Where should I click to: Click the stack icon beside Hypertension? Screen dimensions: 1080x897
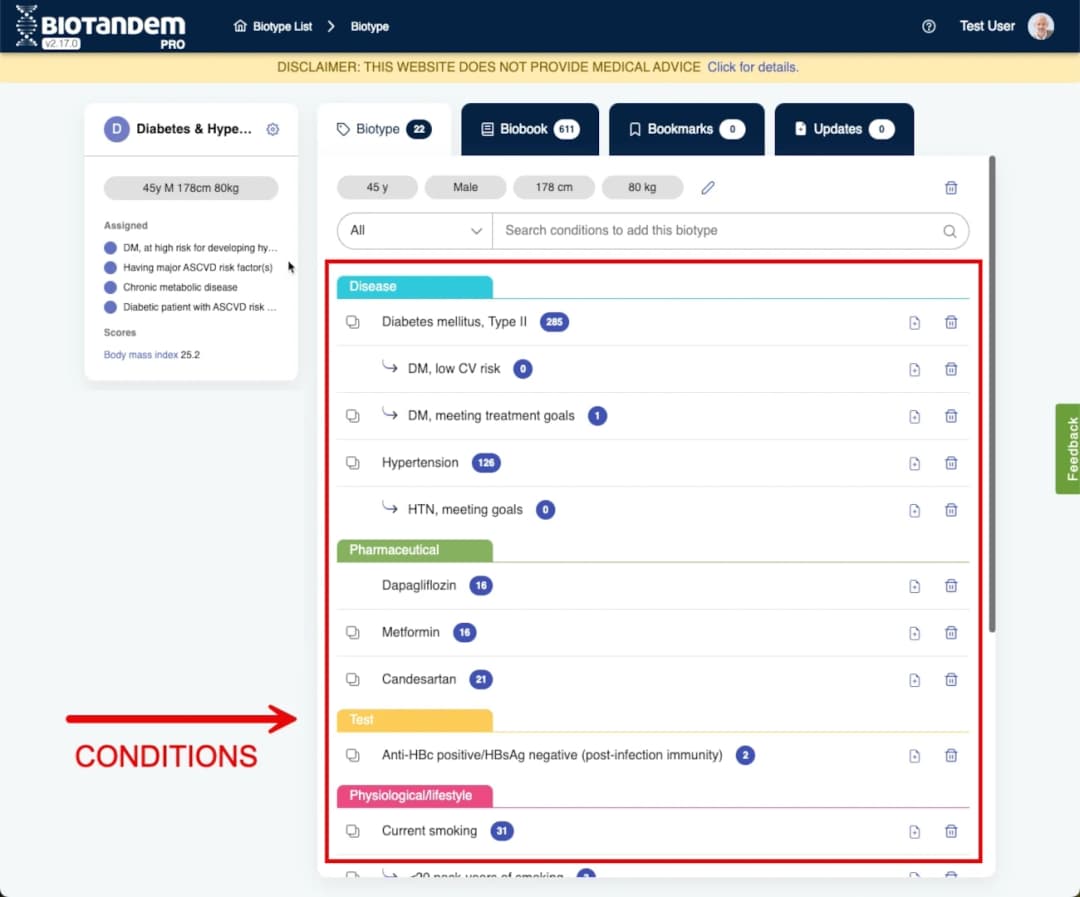352,463
